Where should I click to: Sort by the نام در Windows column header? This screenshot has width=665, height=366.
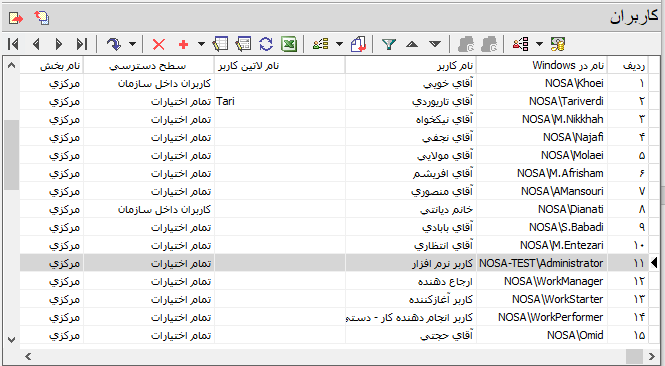(x=542, y=65)
